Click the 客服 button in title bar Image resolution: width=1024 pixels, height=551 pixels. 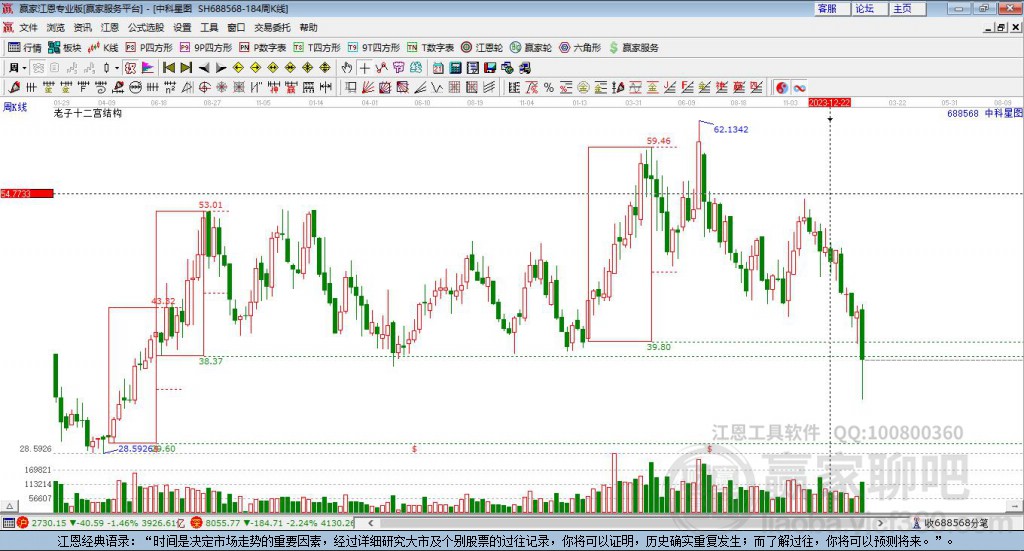click(832, 8)
